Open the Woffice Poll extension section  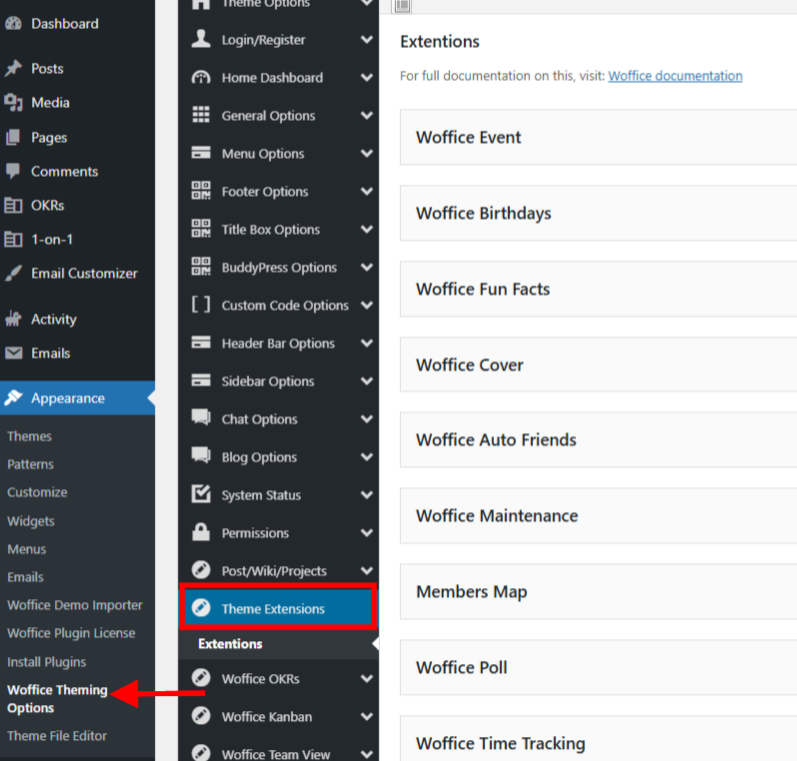(598, 668)
